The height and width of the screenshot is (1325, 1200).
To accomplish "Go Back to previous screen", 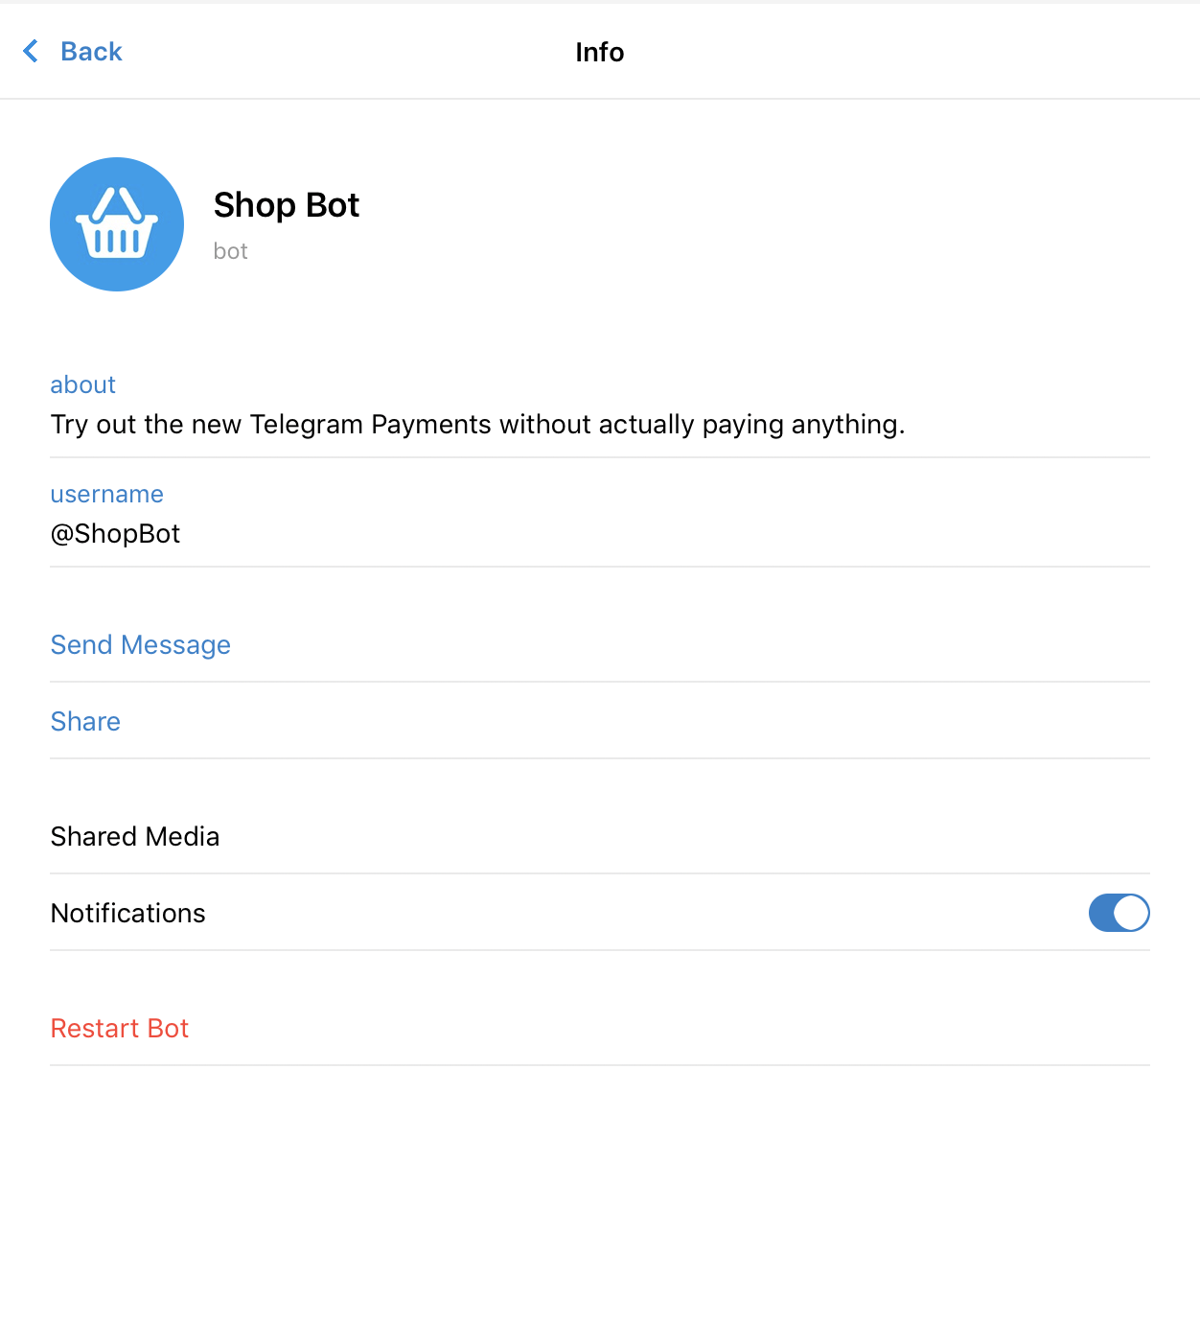I will point(72,51).
